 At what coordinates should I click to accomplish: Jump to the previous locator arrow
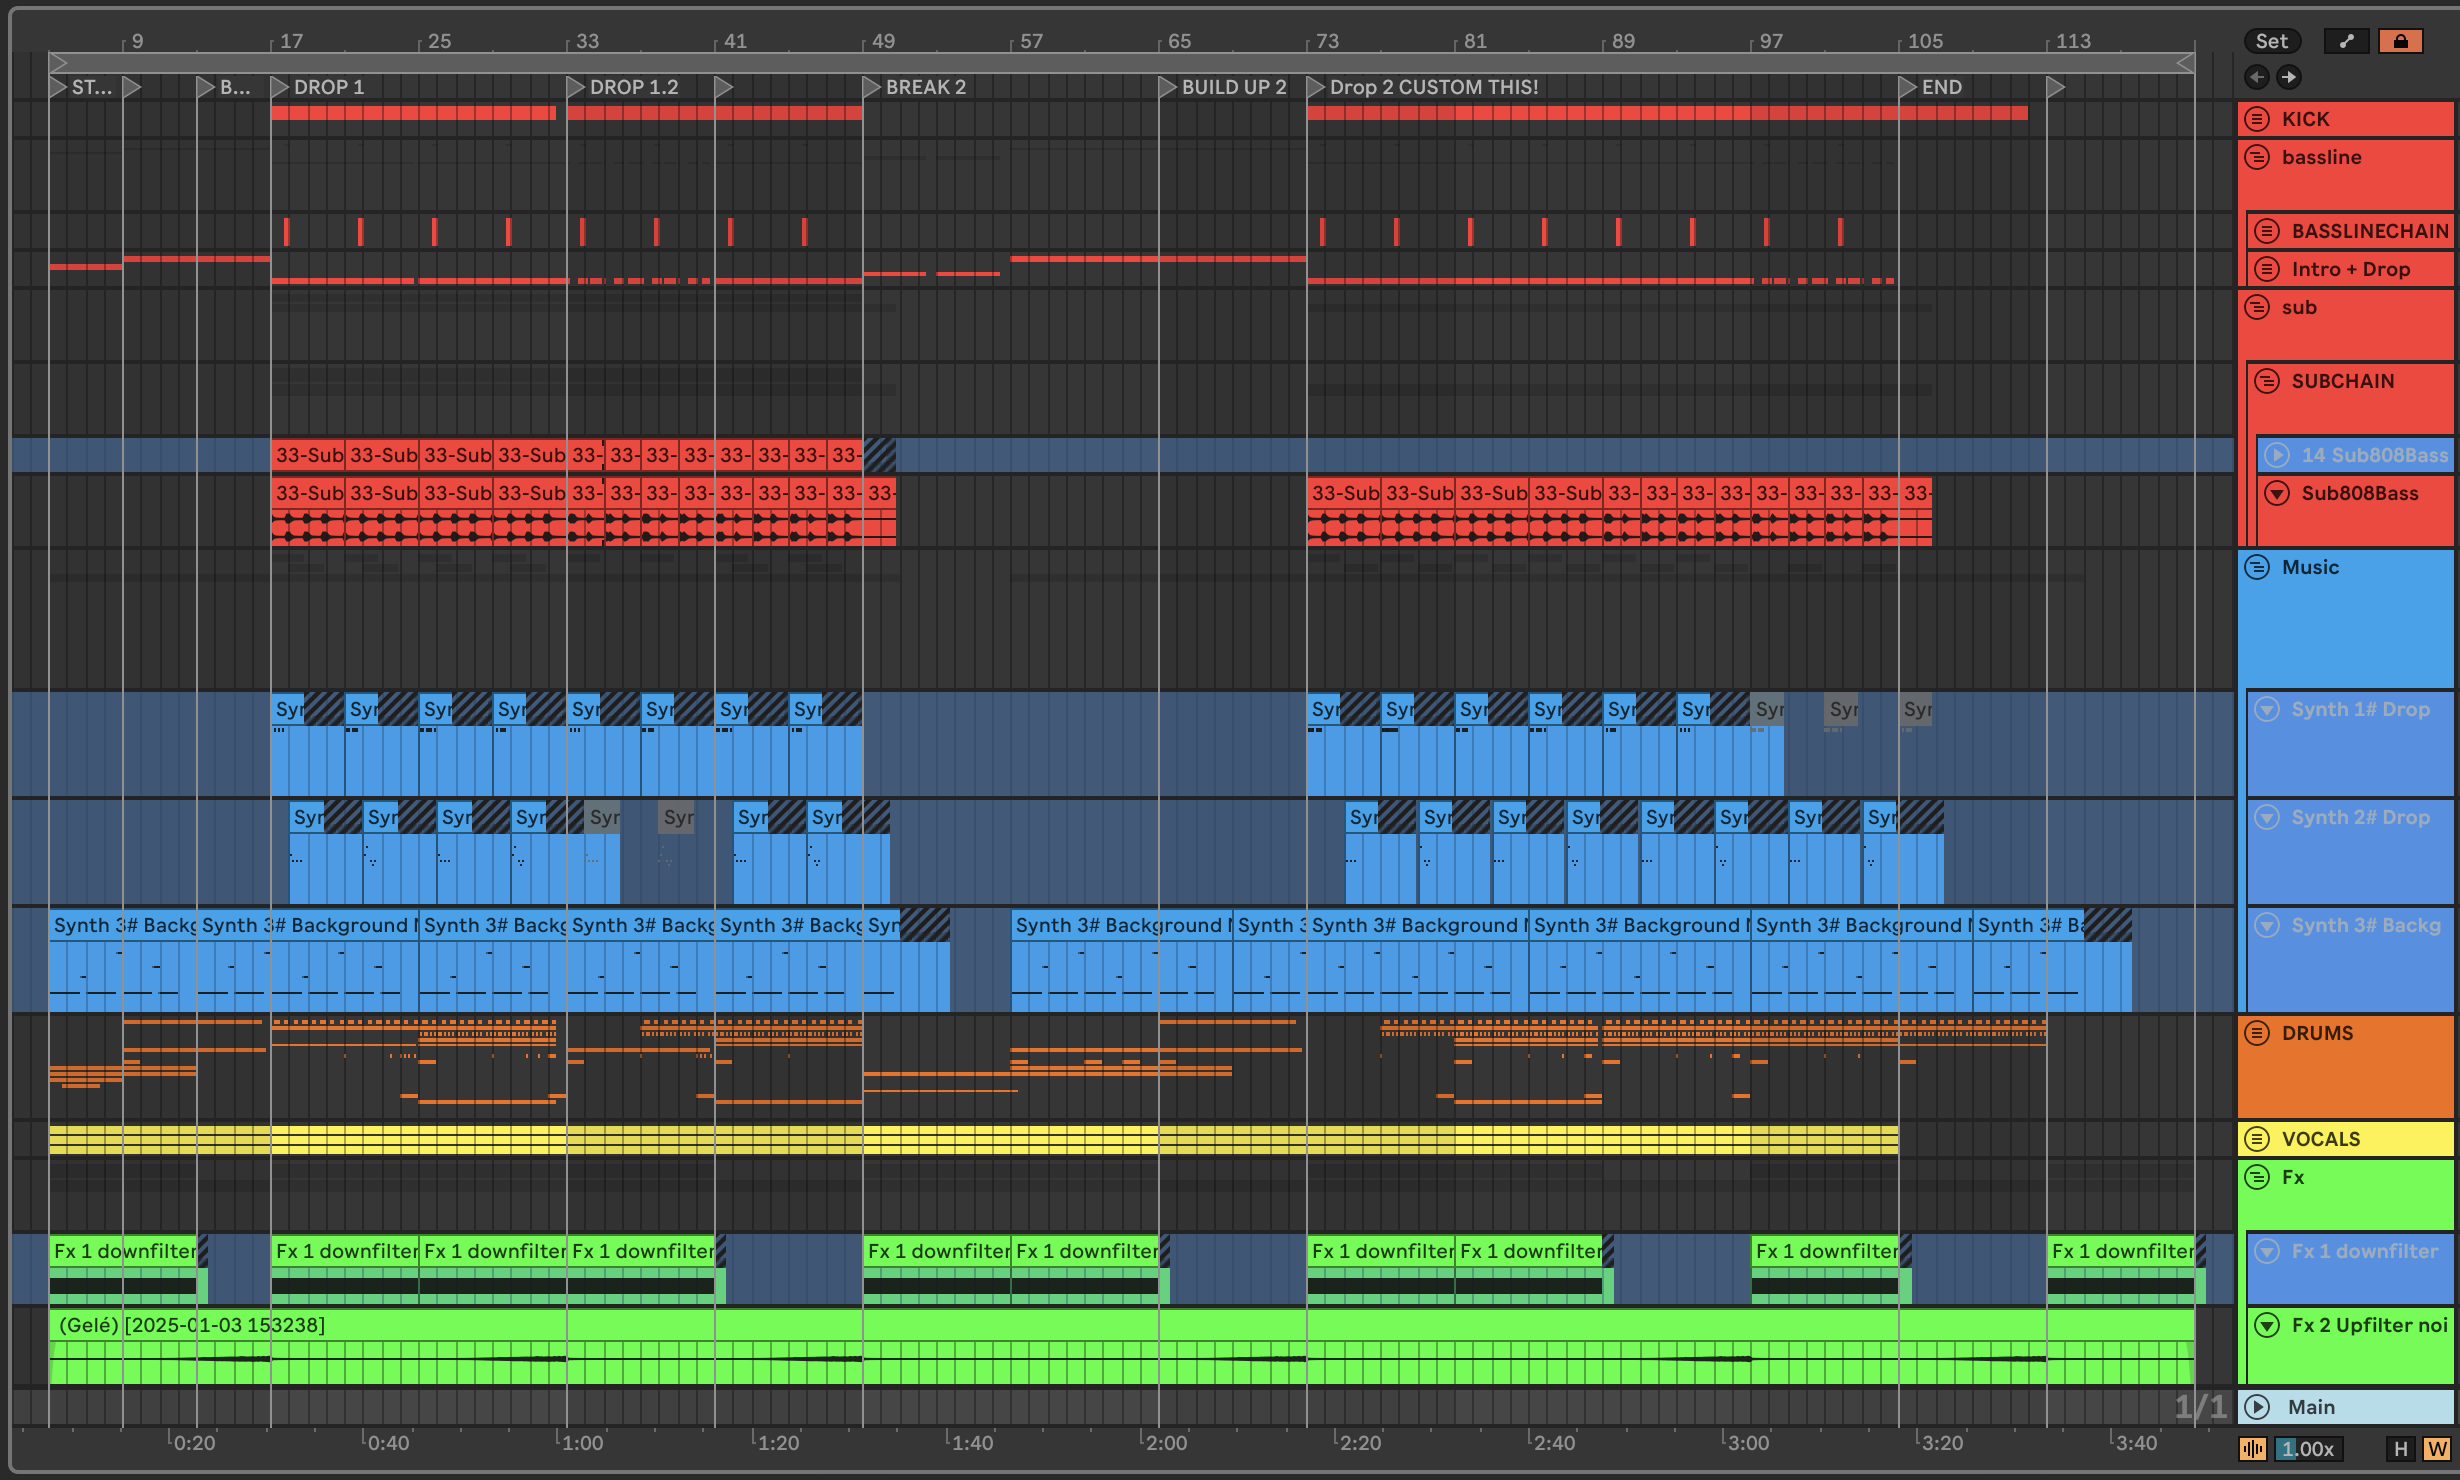click(2256, 77)
